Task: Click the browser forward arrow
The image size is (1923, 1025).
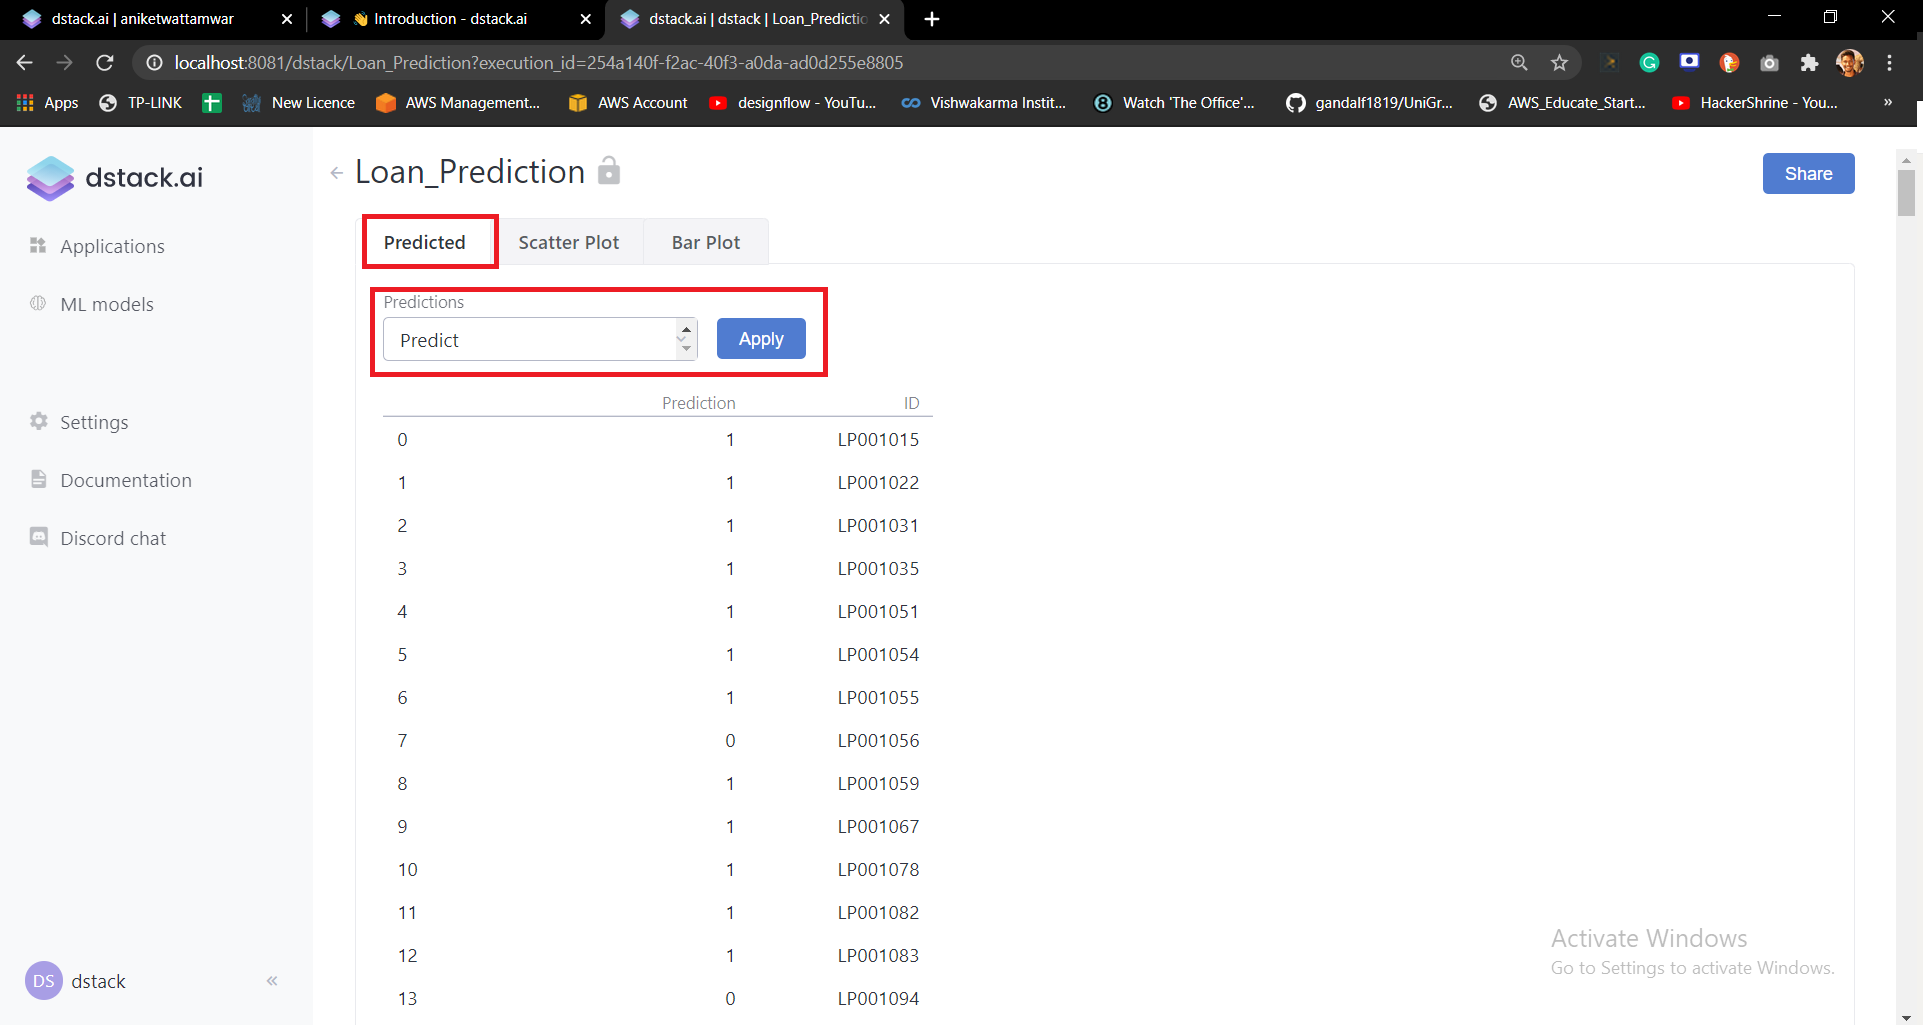Action: coord(65,63)
